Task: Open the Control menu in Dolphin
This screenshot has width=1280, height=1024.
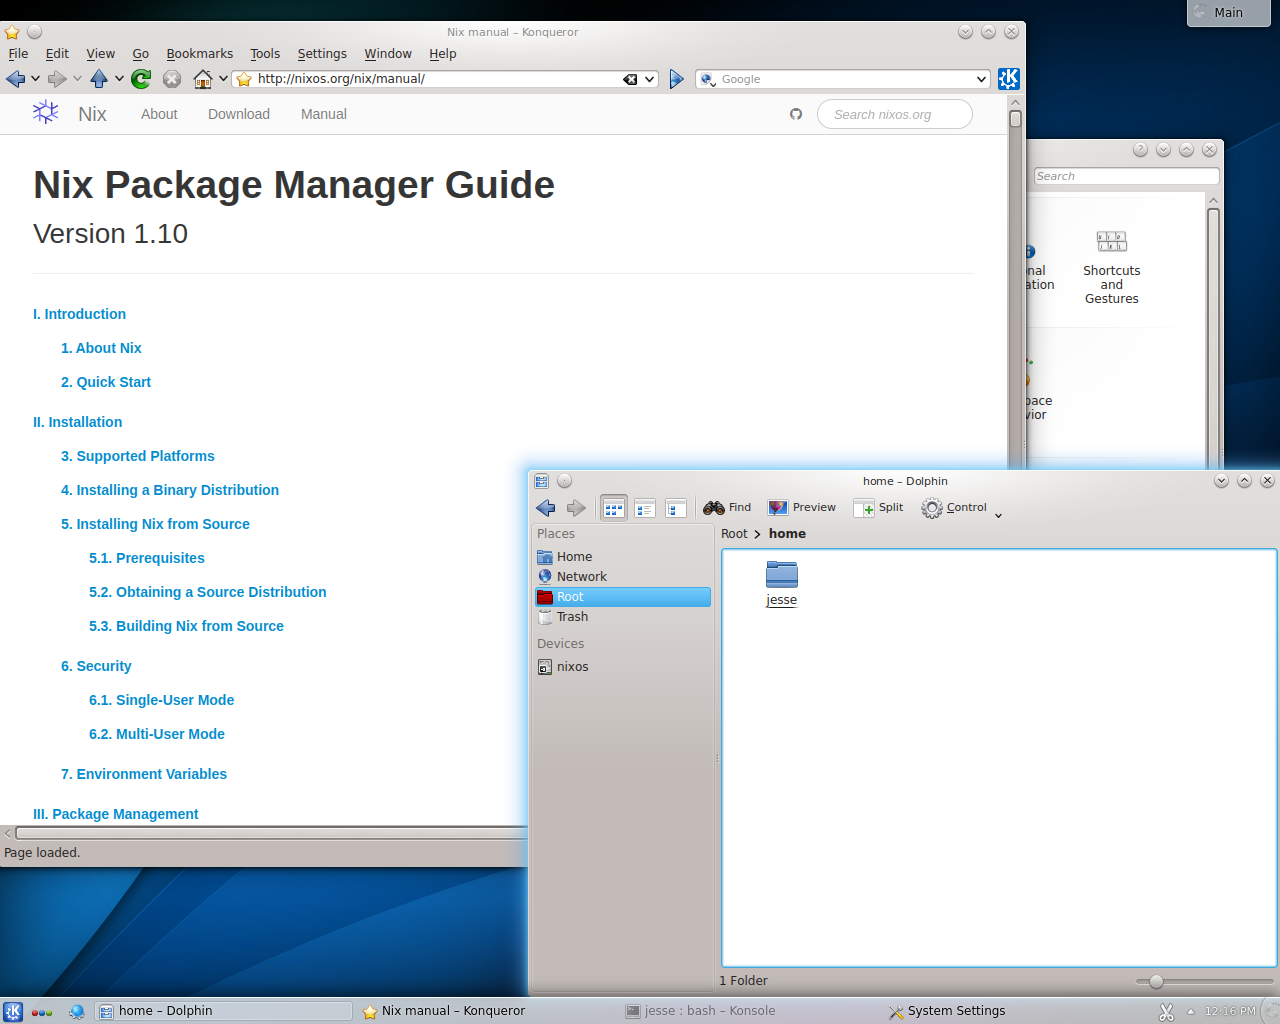Action: 954,508
